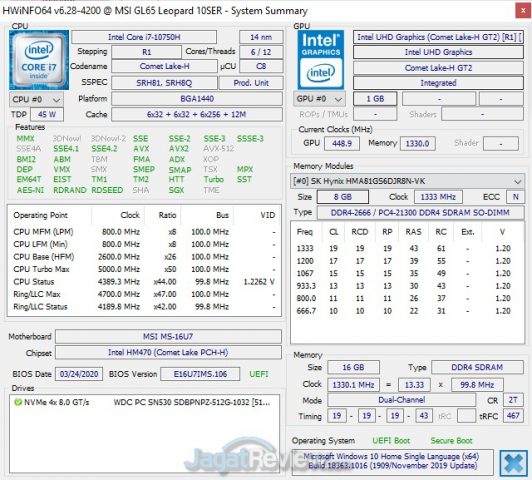Click the R1 stepping field
532x480 pixels.
click(146, 52)
